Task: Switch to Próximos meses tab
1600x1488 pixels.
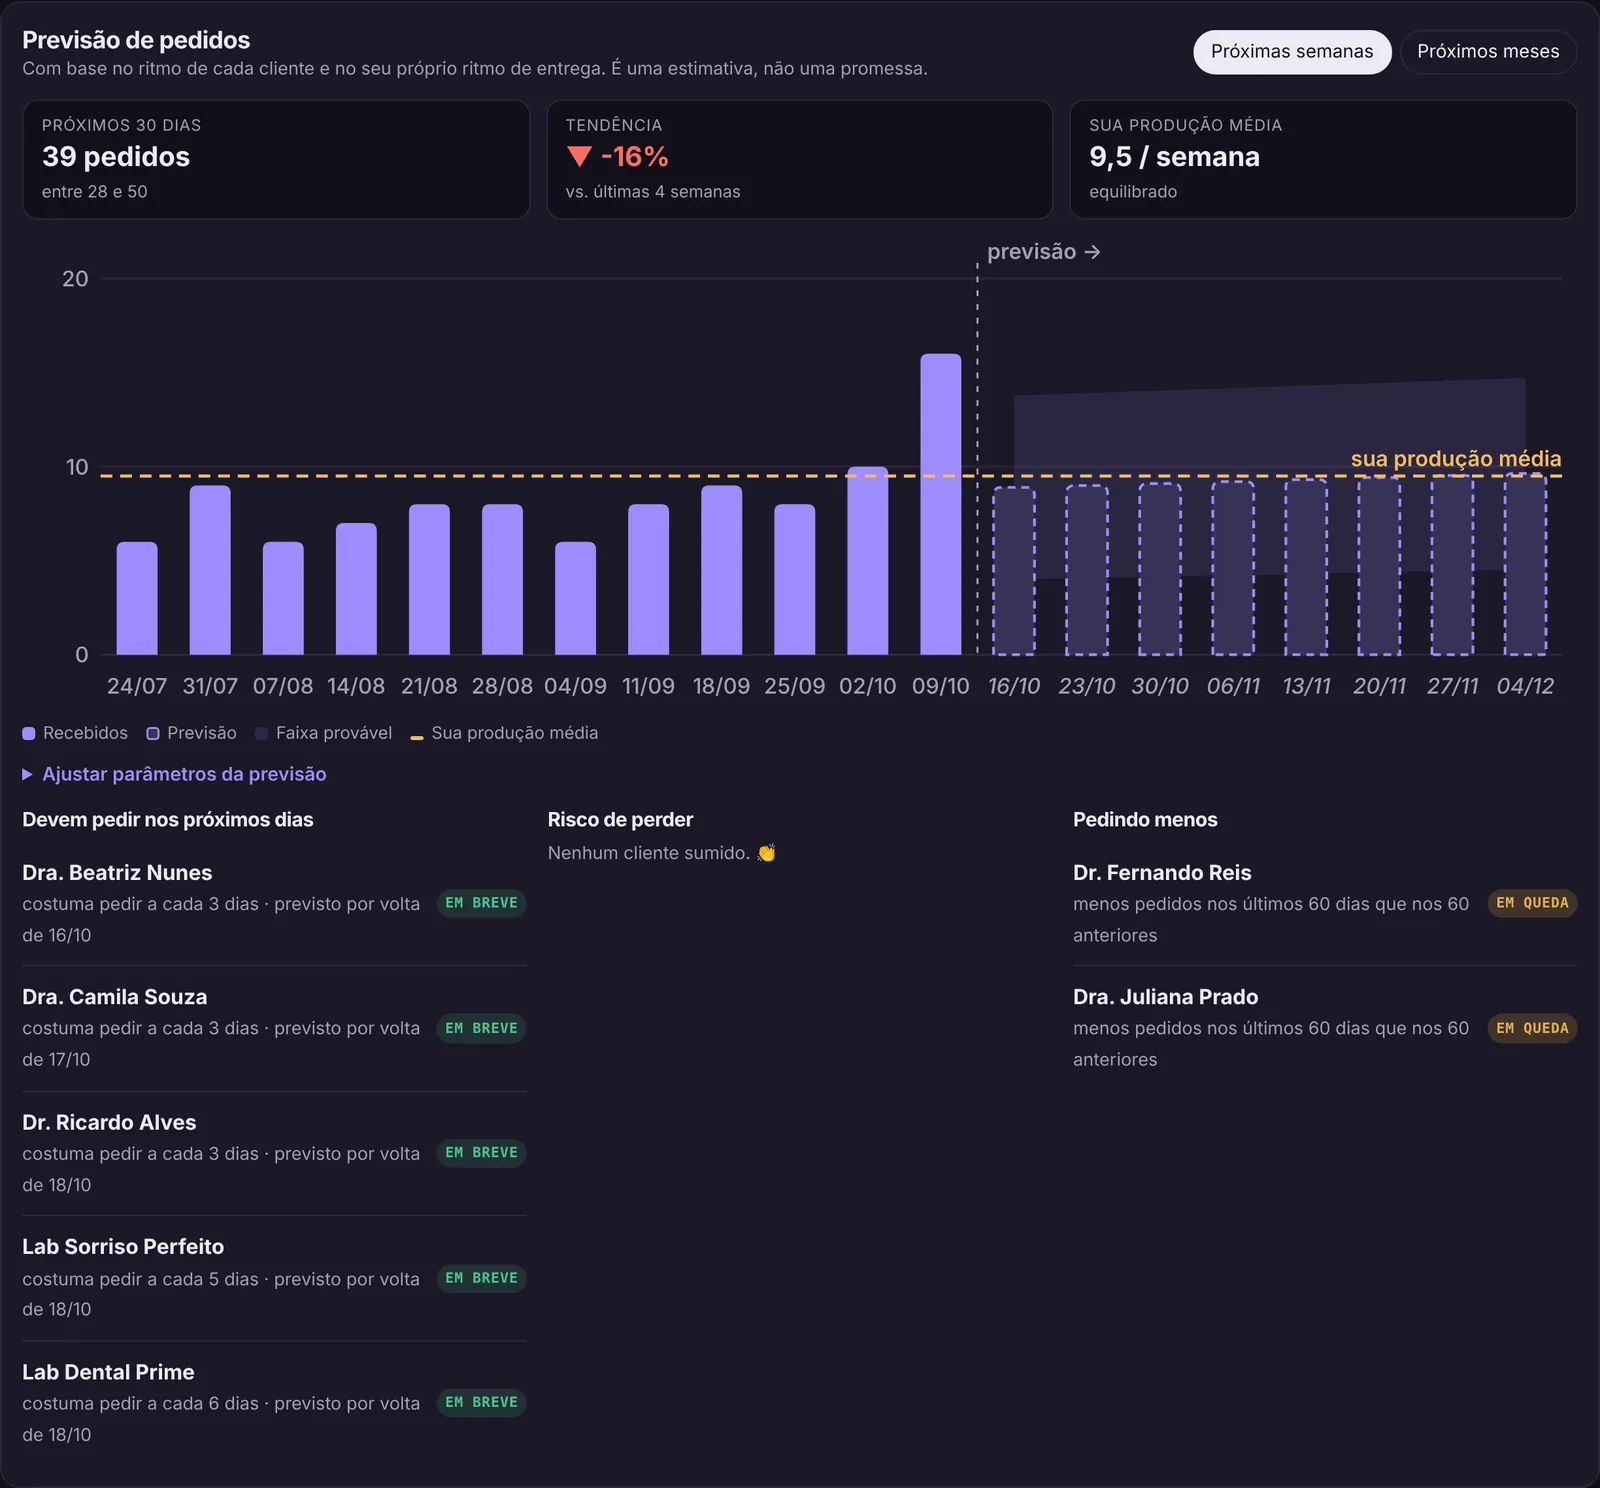Action: click(x=1488, y=52)
